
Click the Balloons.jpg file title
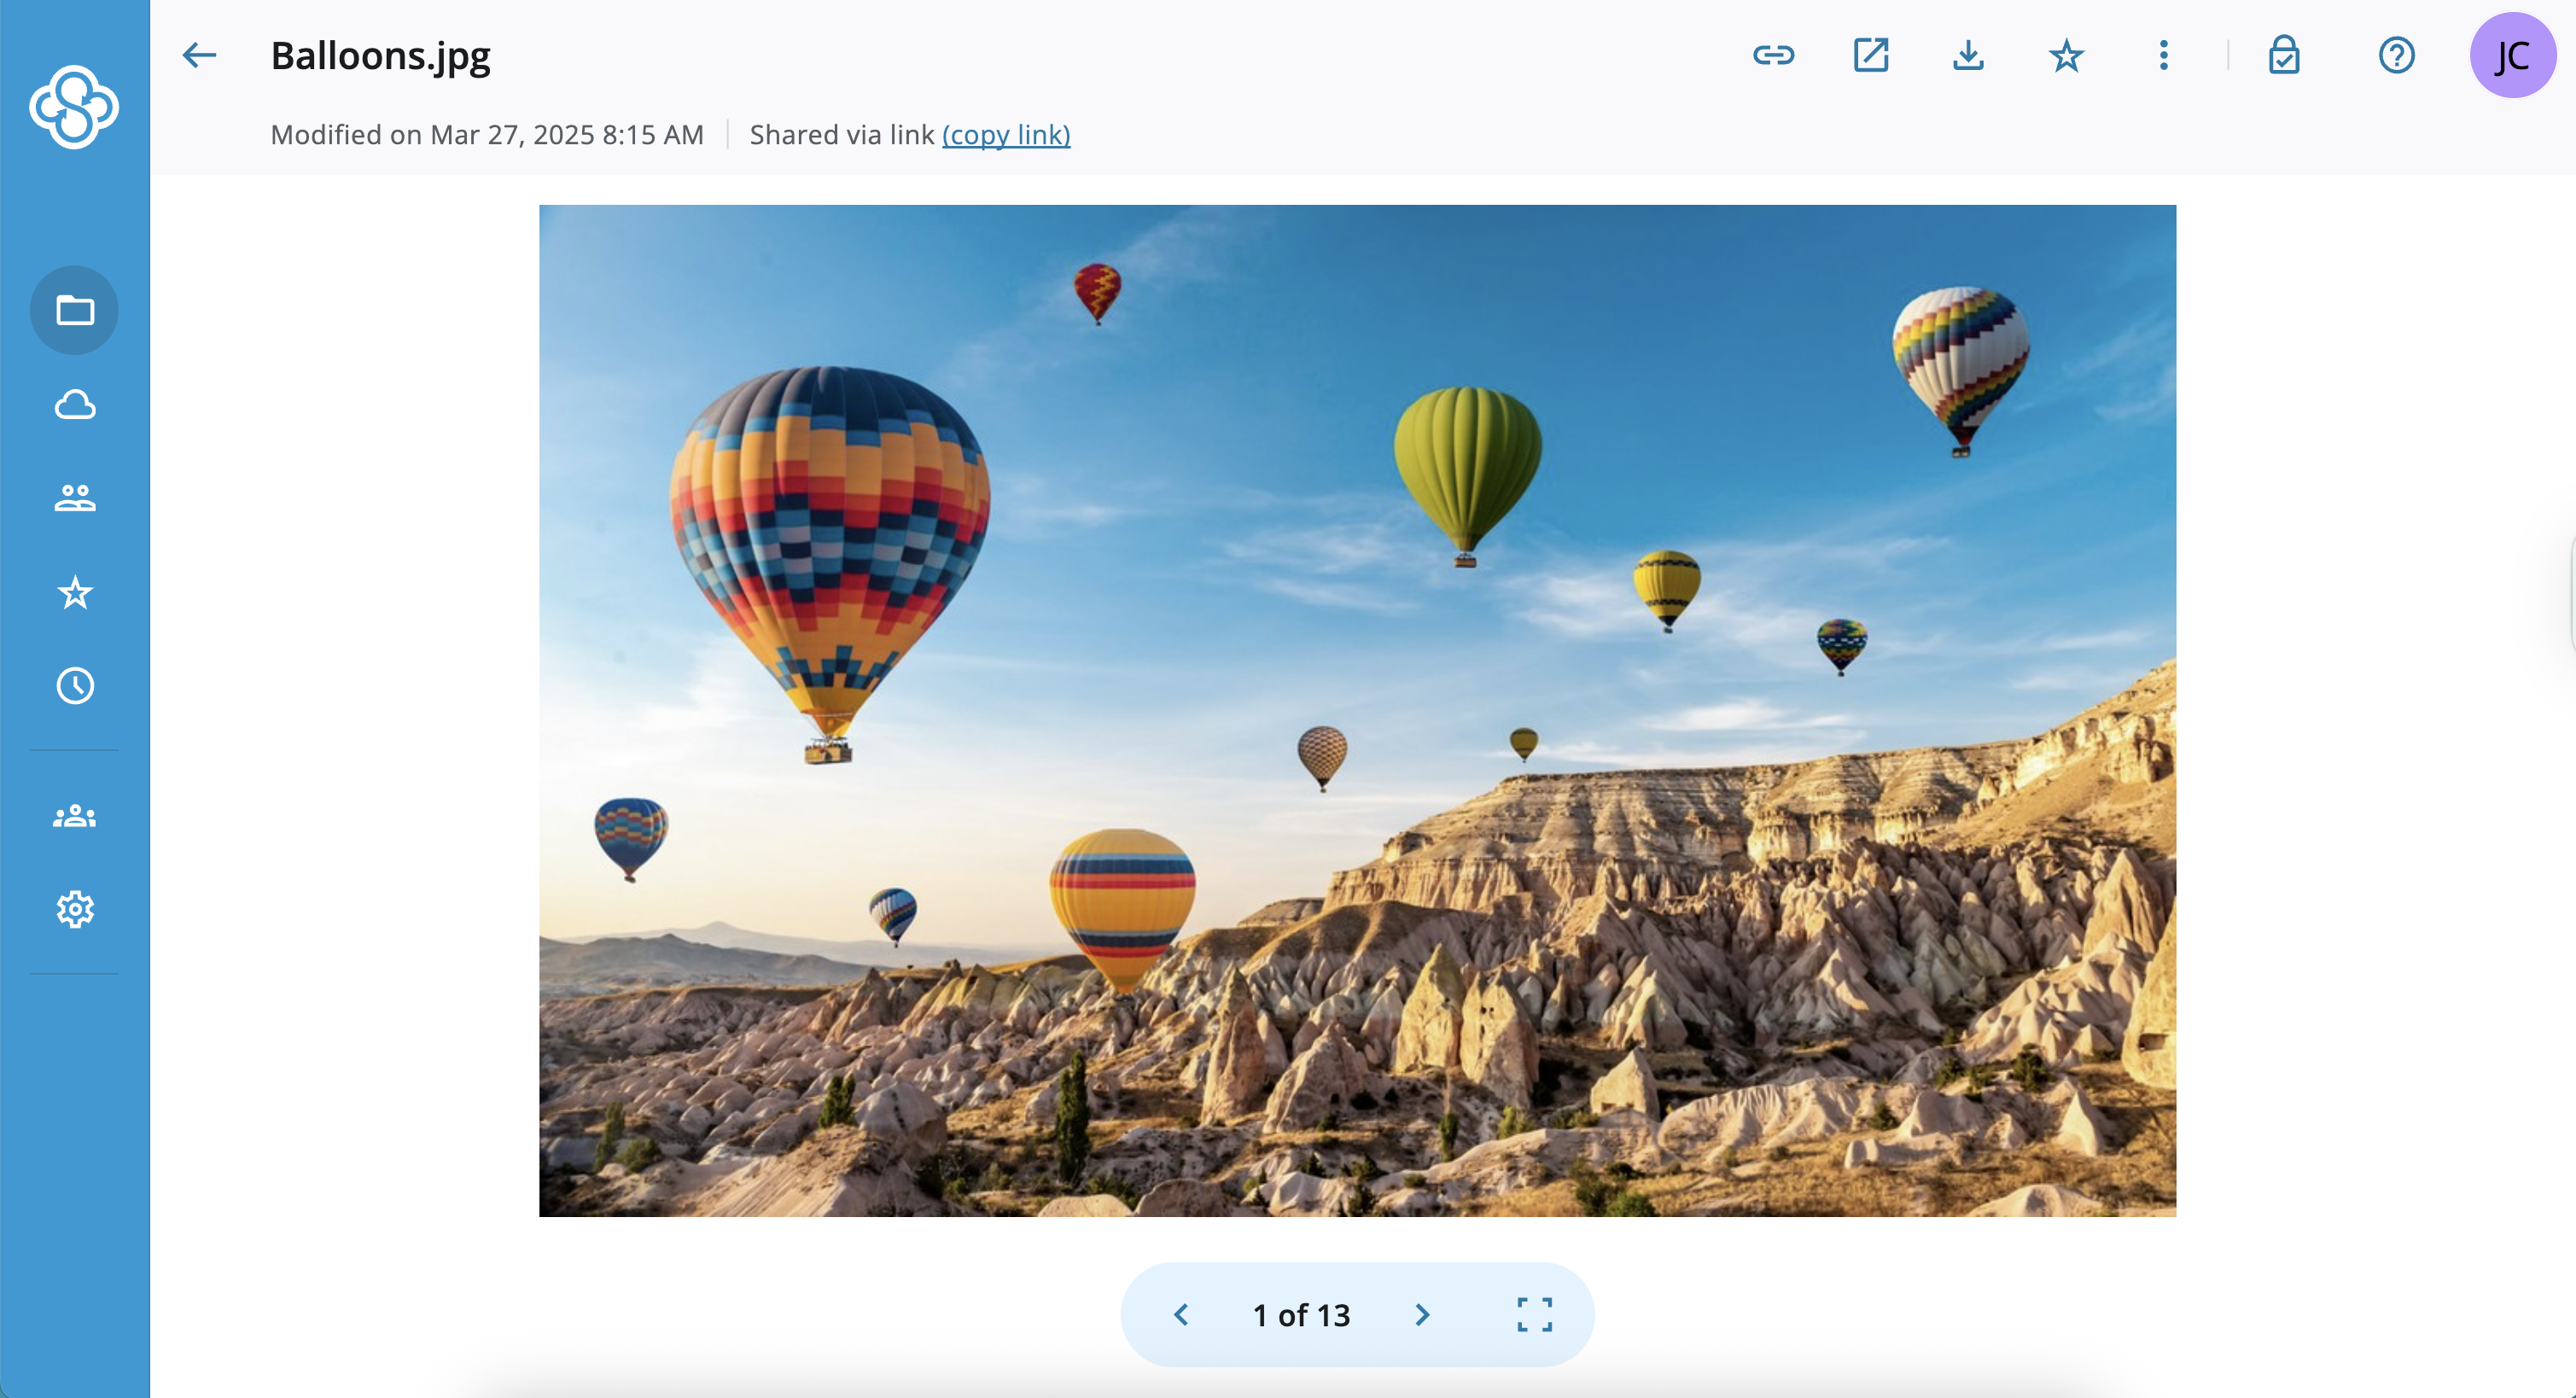tap(381, 56)
